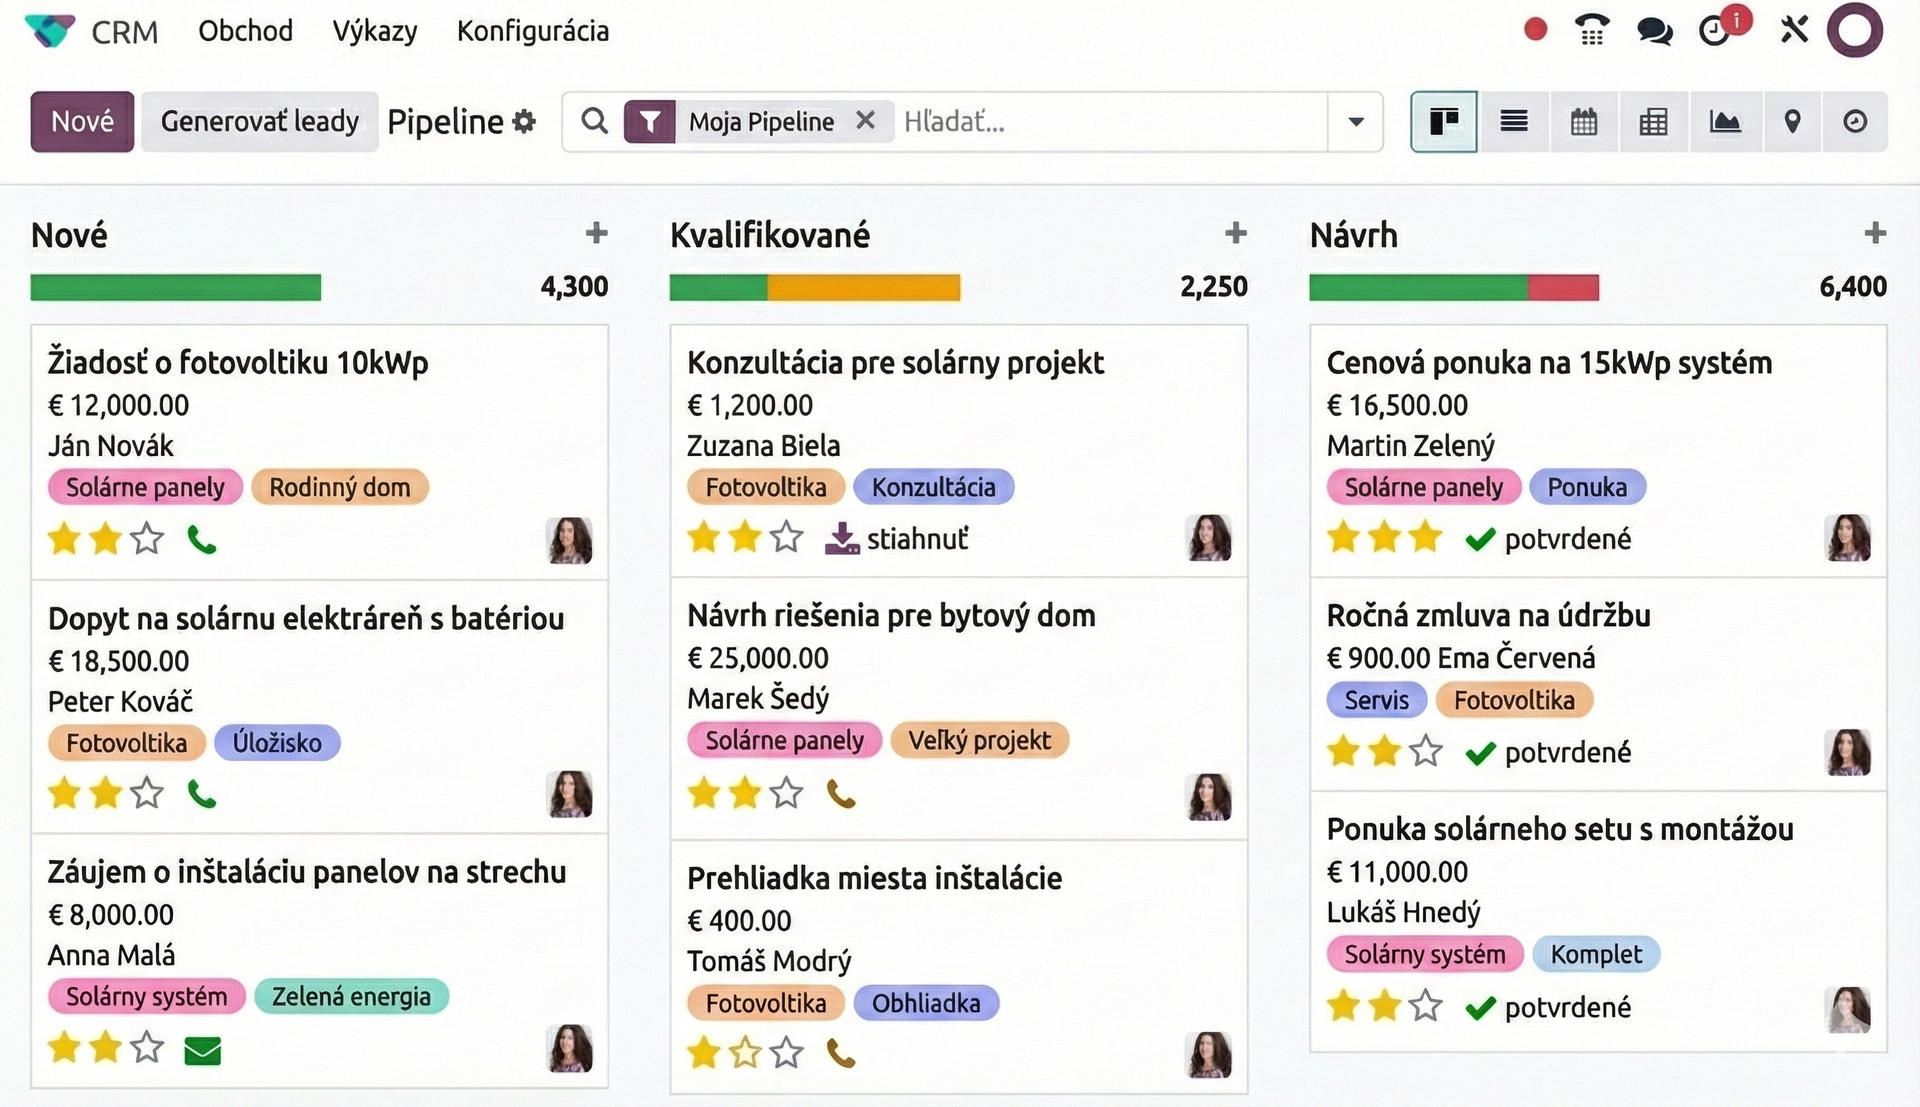Open the Výkazy menu
This screenshot has width=1920, height=1107.
click(x=375, y=31)
